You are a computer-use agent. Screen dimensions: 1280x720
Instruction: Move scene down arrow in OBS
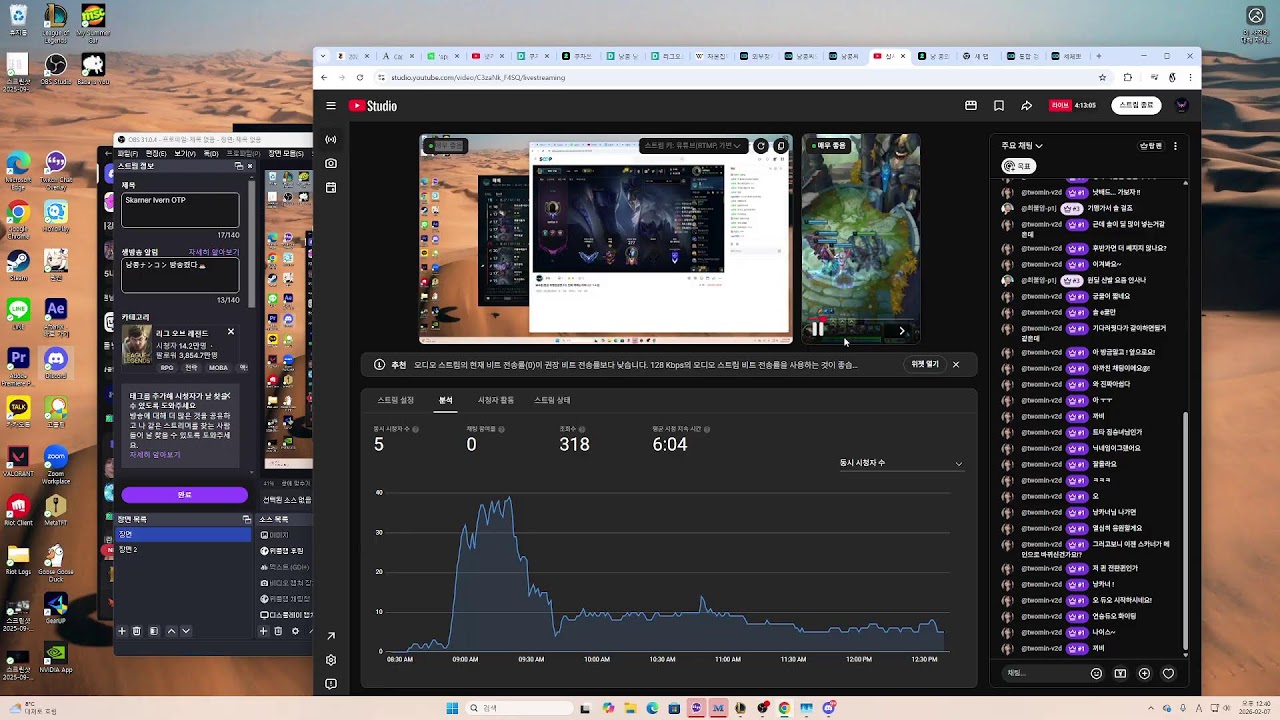pyautogui.click(x=185, y=631)
